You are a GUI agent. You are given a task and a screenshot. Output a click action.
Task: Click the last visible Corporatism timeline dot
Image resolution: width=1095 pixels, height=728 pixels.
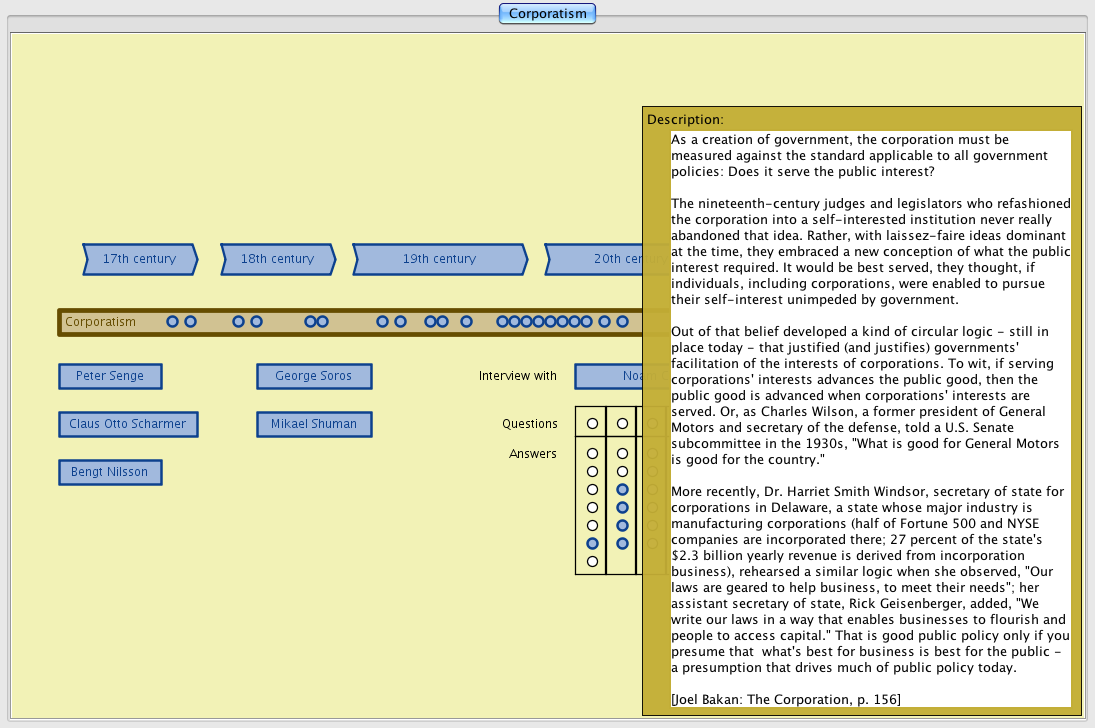(622, 322)
